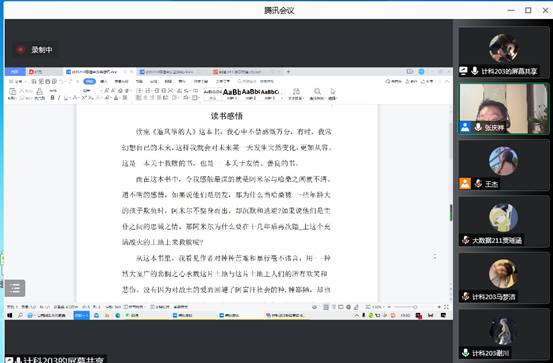This screenshot has width=553, height=363.
Task: Click the WPS command search box
Action: tap(256, 81)
